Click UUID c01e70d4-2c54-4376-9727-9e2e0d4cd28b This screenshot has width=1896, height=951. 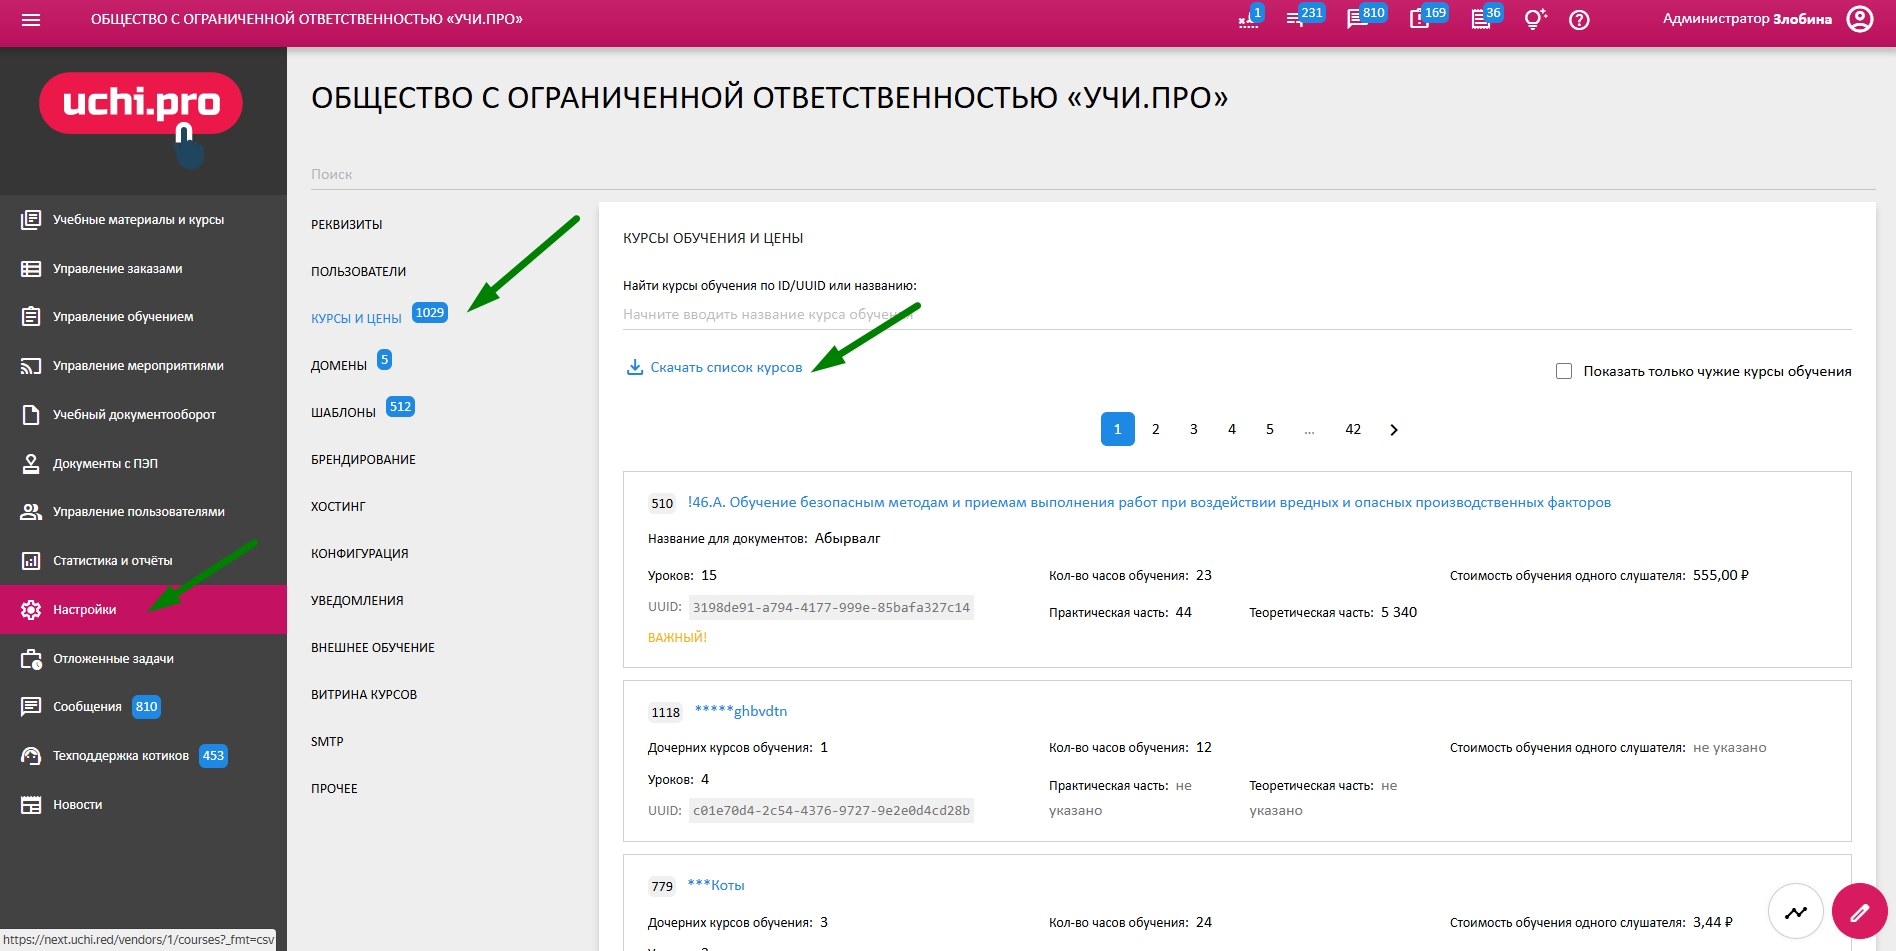click(831, 811)
